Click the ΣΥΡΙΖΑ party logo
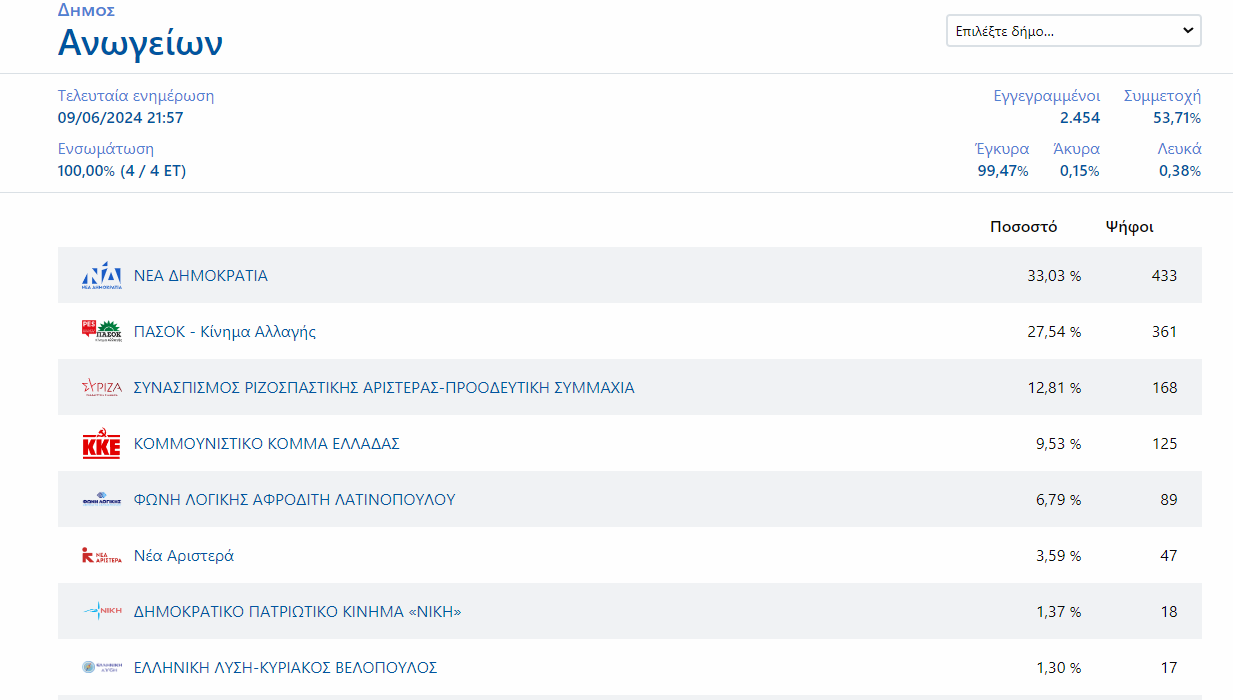 [101, 388]
